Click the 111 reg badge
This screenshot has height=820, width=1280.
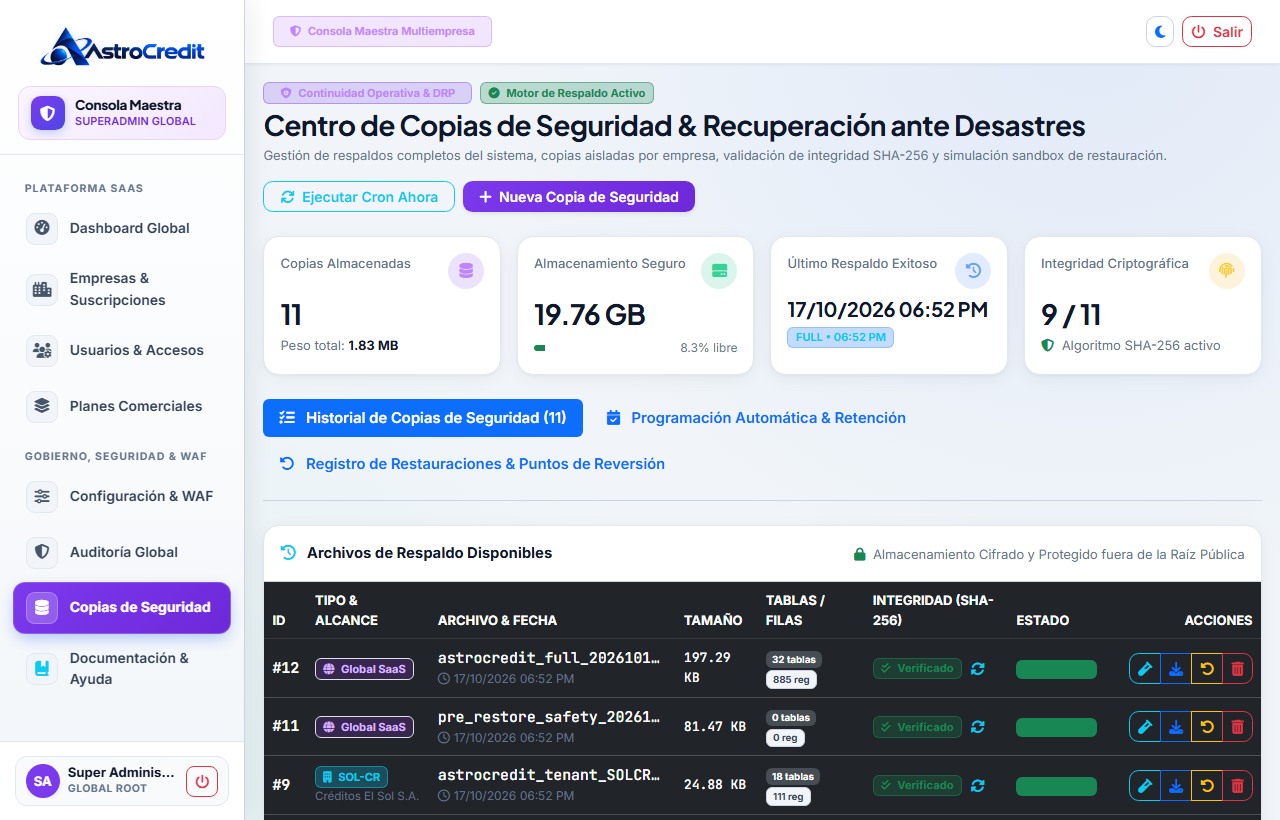pos(788,796)
